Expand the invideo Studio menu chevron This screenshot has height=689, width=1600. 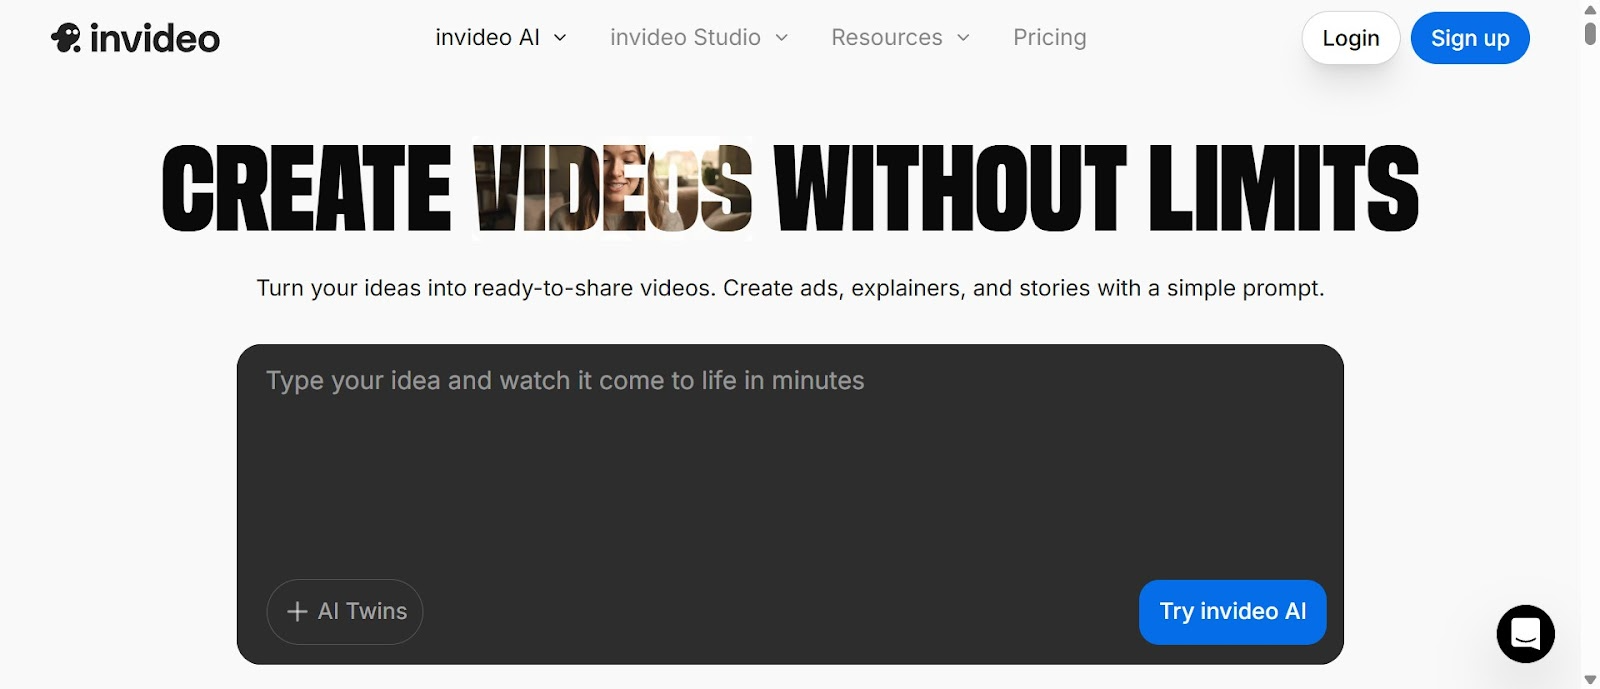[x=782, y=38]
